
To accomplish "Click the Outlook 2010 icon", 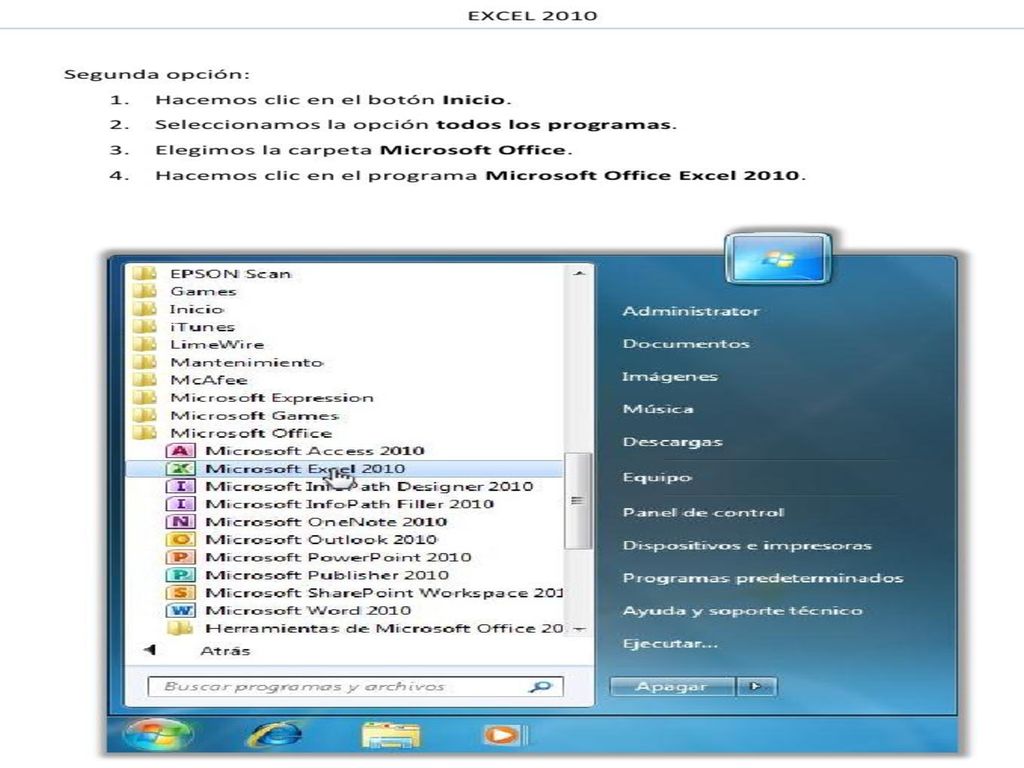I will 180,539.
